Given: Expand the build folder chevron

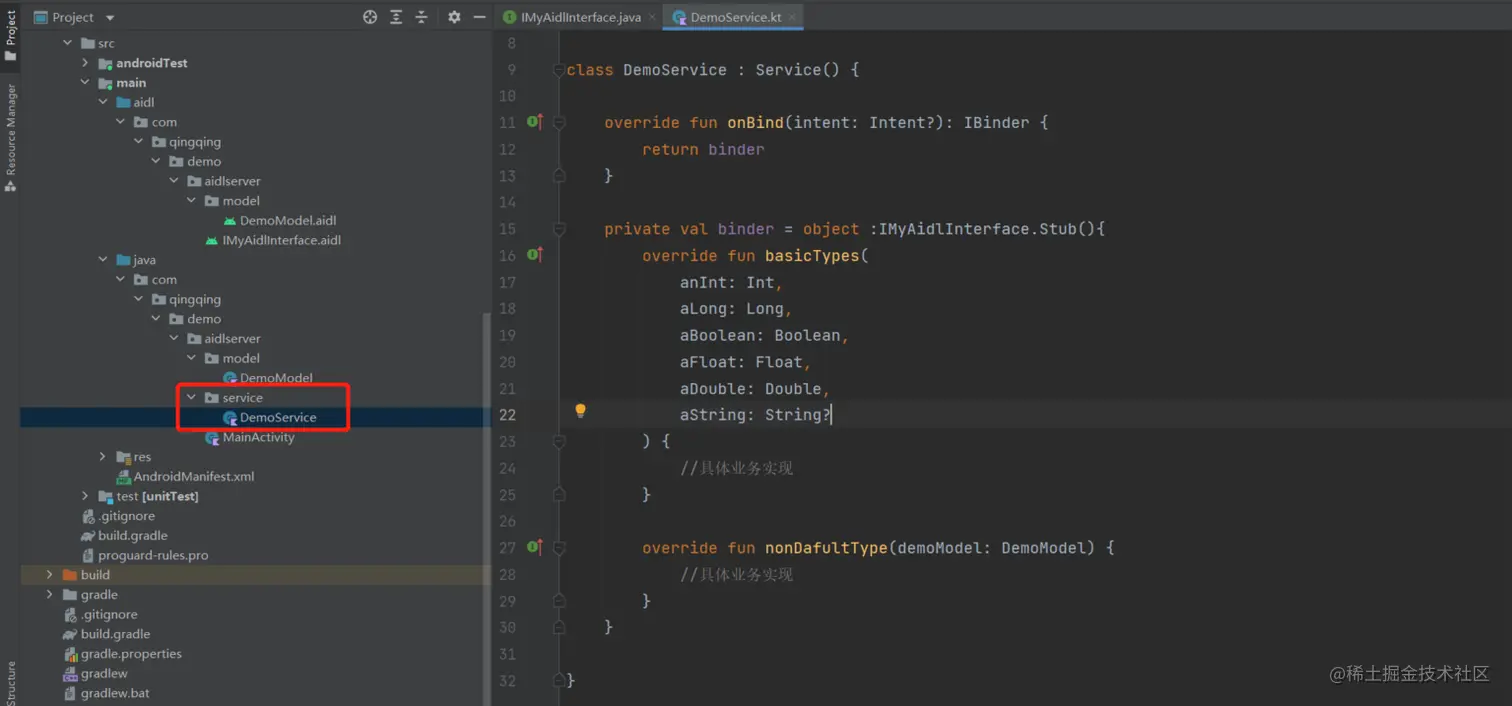Looking at the screenshot, I should (50, 575).
